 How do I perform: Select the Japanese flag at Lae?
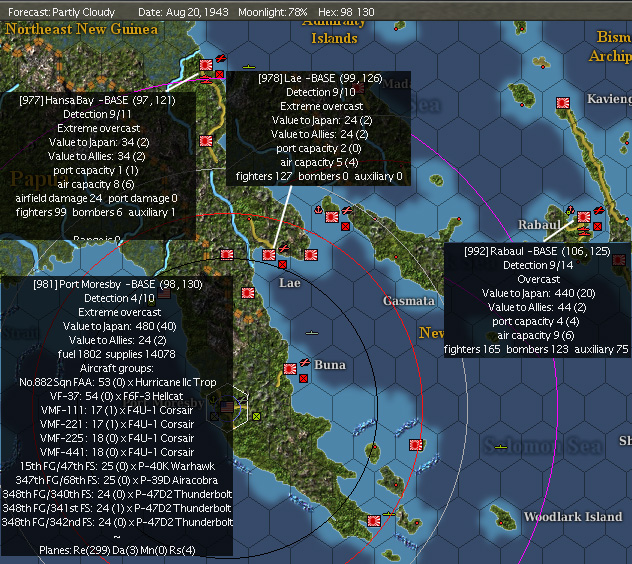point(269,255)
